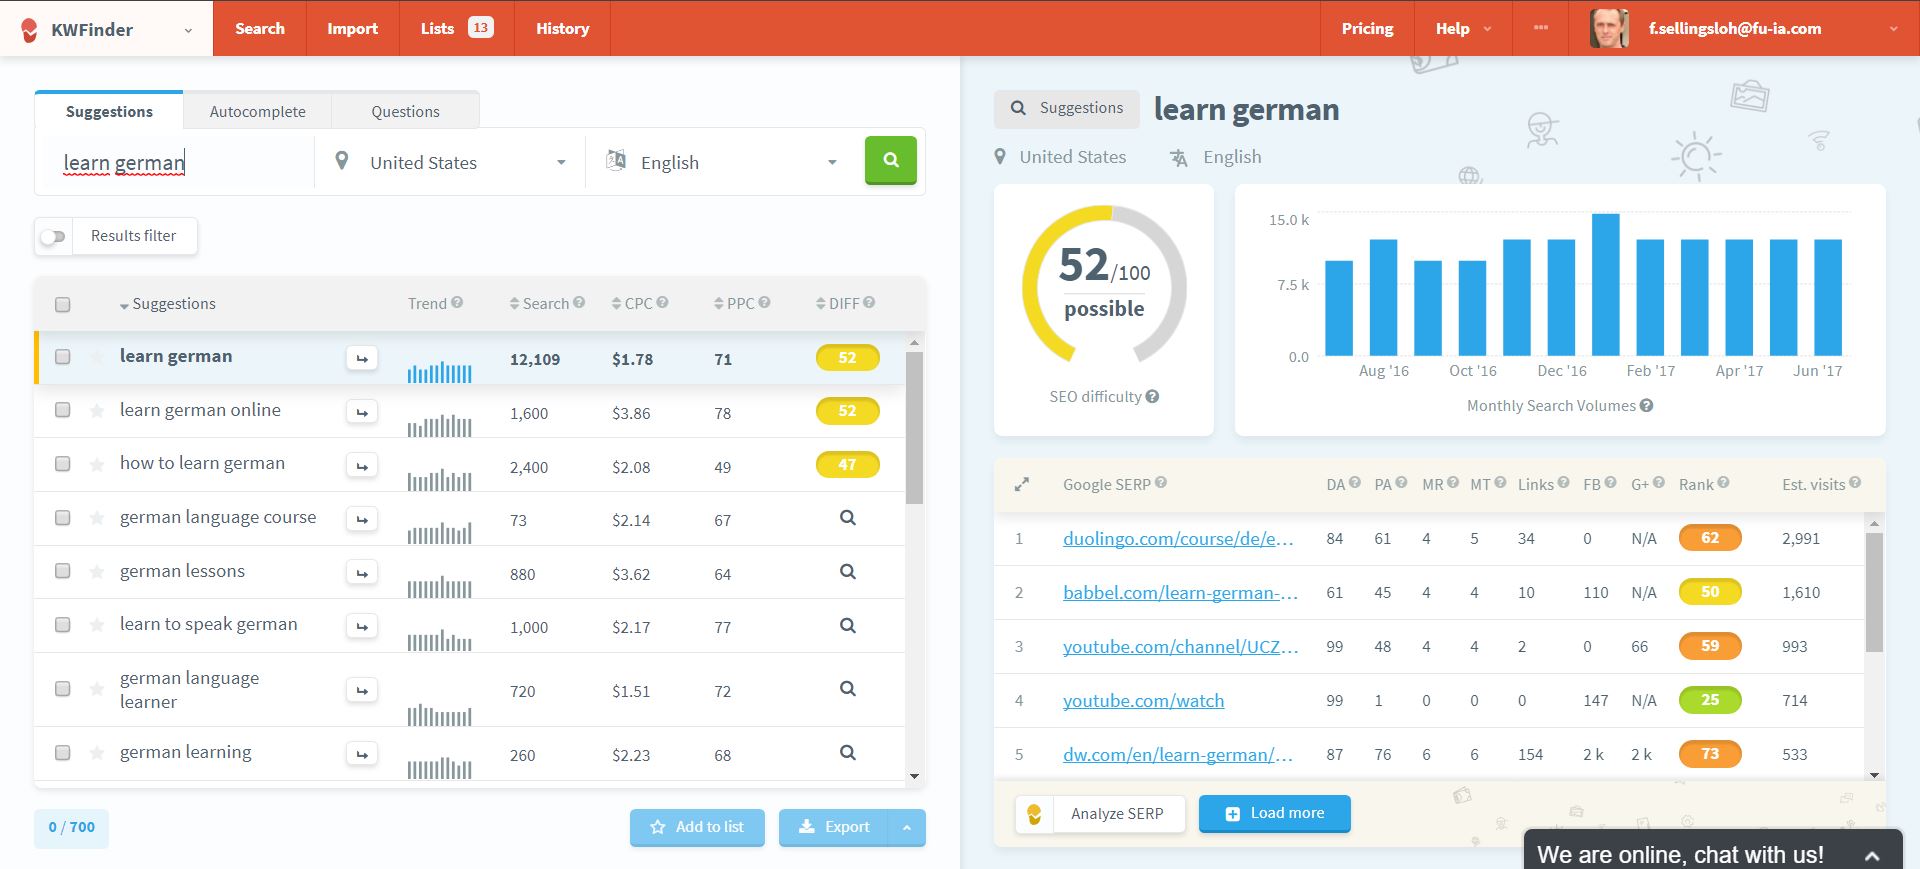This screenshot has width=1920, height=869.
Task: Open the English language dropdown
Action: point(722,162)
